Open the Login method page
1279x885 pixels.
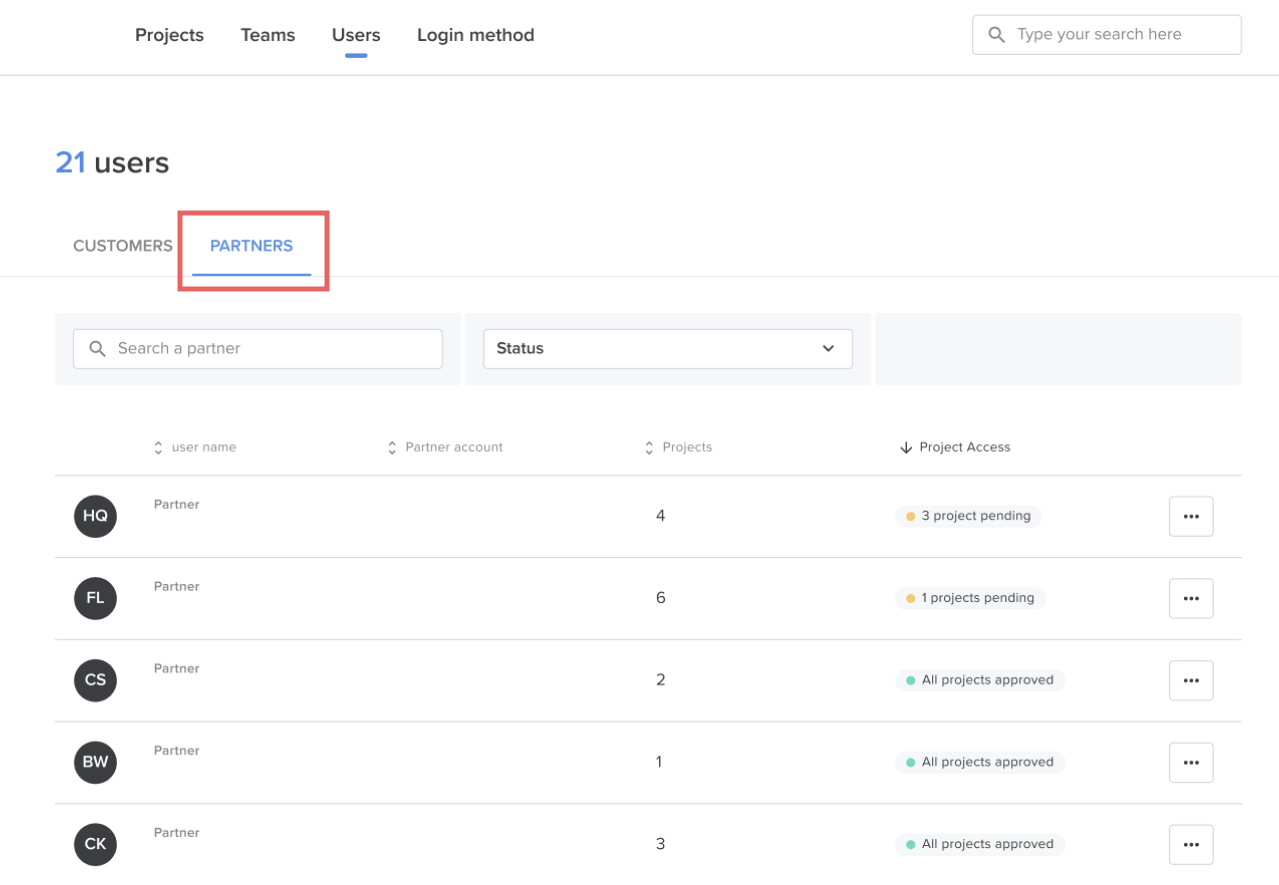[476, 35]
